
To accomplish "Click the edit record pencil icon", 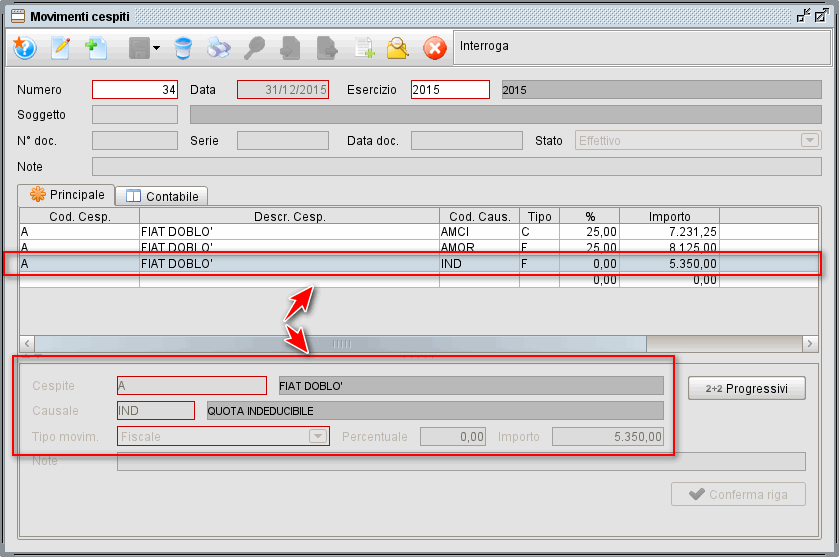I will 60,48.
